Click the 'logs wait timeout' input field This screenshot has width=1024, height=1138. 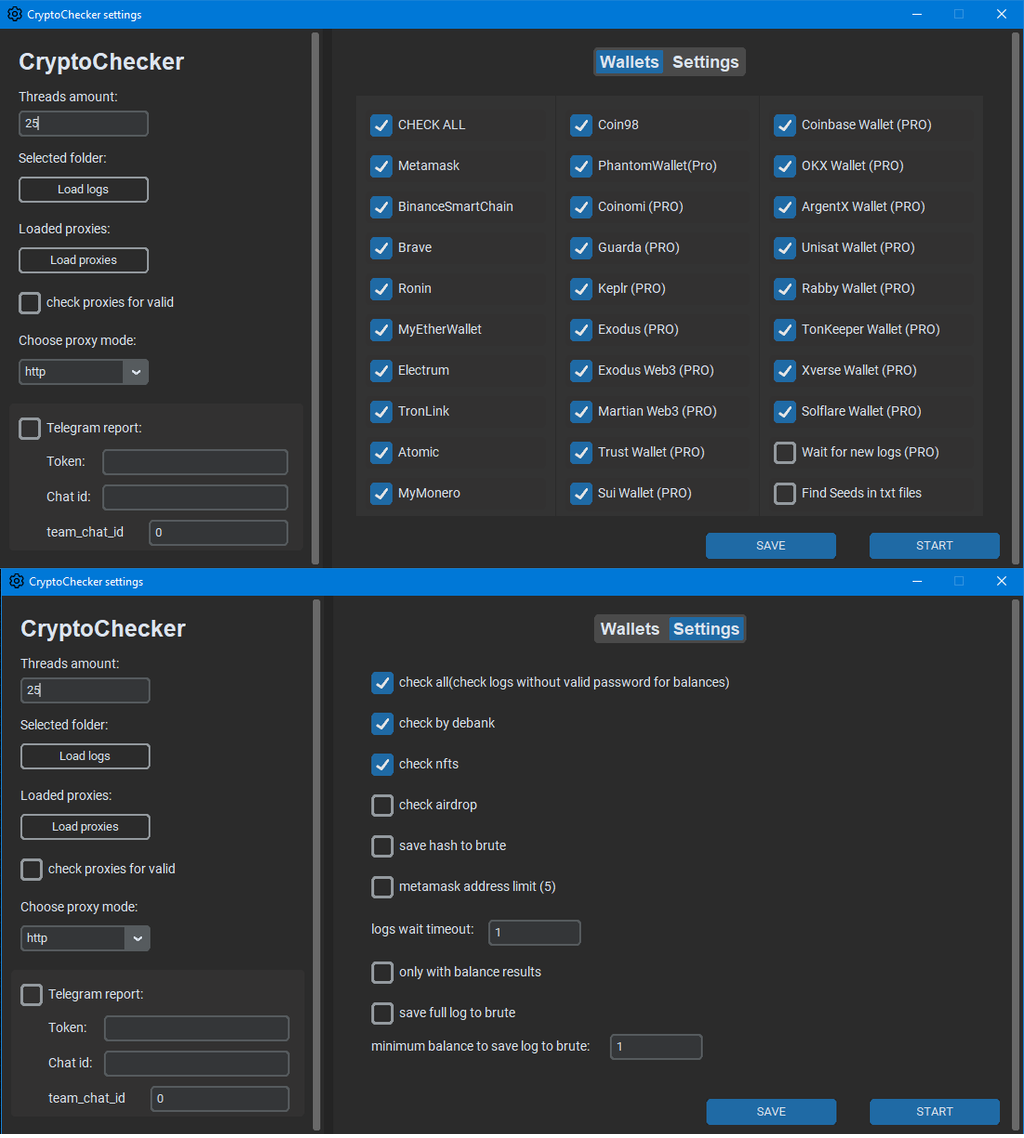(x=534, y=932)
